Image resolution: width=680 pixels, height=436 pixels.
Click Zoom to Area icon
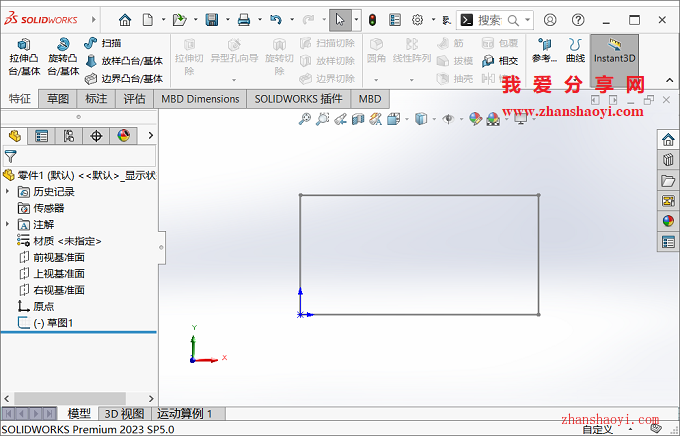tap(322, 118)
